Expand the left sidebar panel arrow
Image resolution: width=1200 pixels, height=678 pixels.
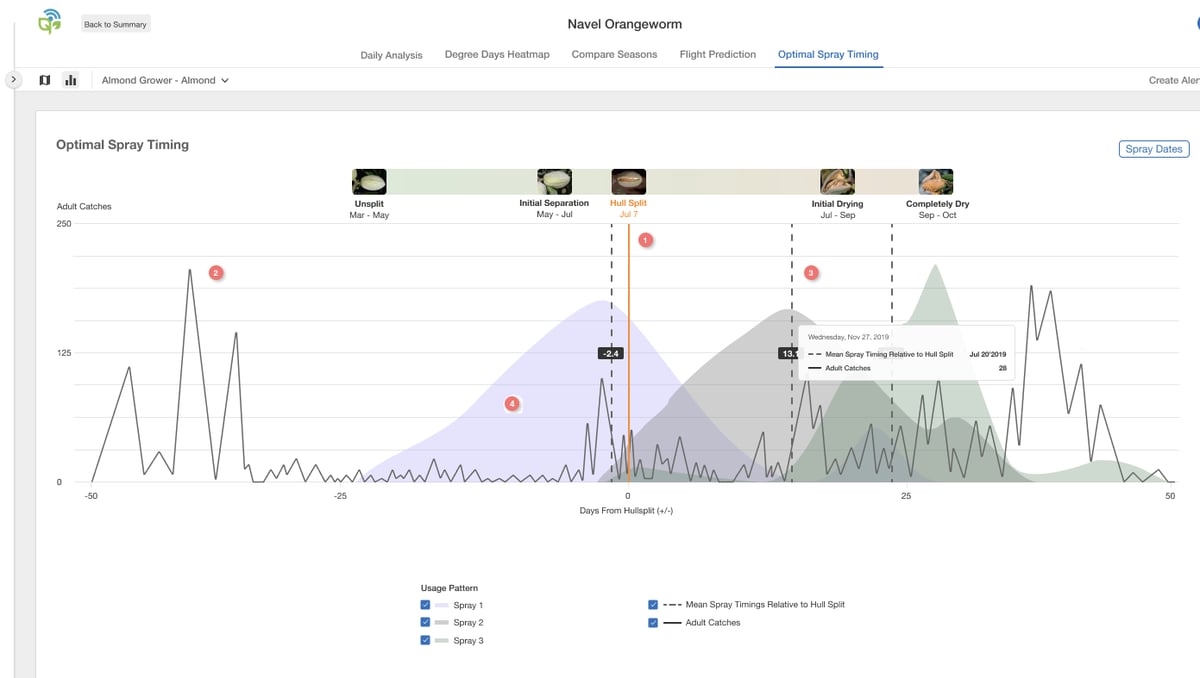13,79
